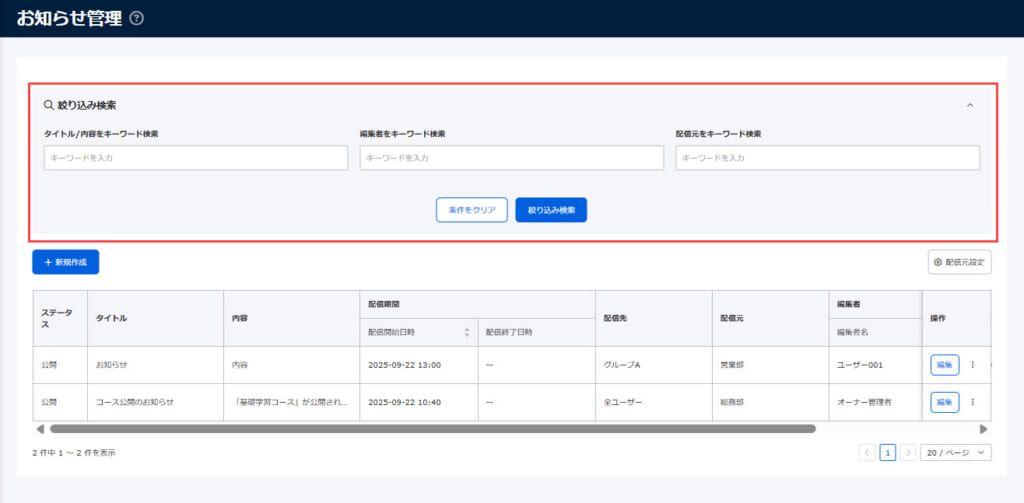Screen dimensions: 1024x503
Task: Open more options for the お知らせ row
Action: (x=972, y=365)
